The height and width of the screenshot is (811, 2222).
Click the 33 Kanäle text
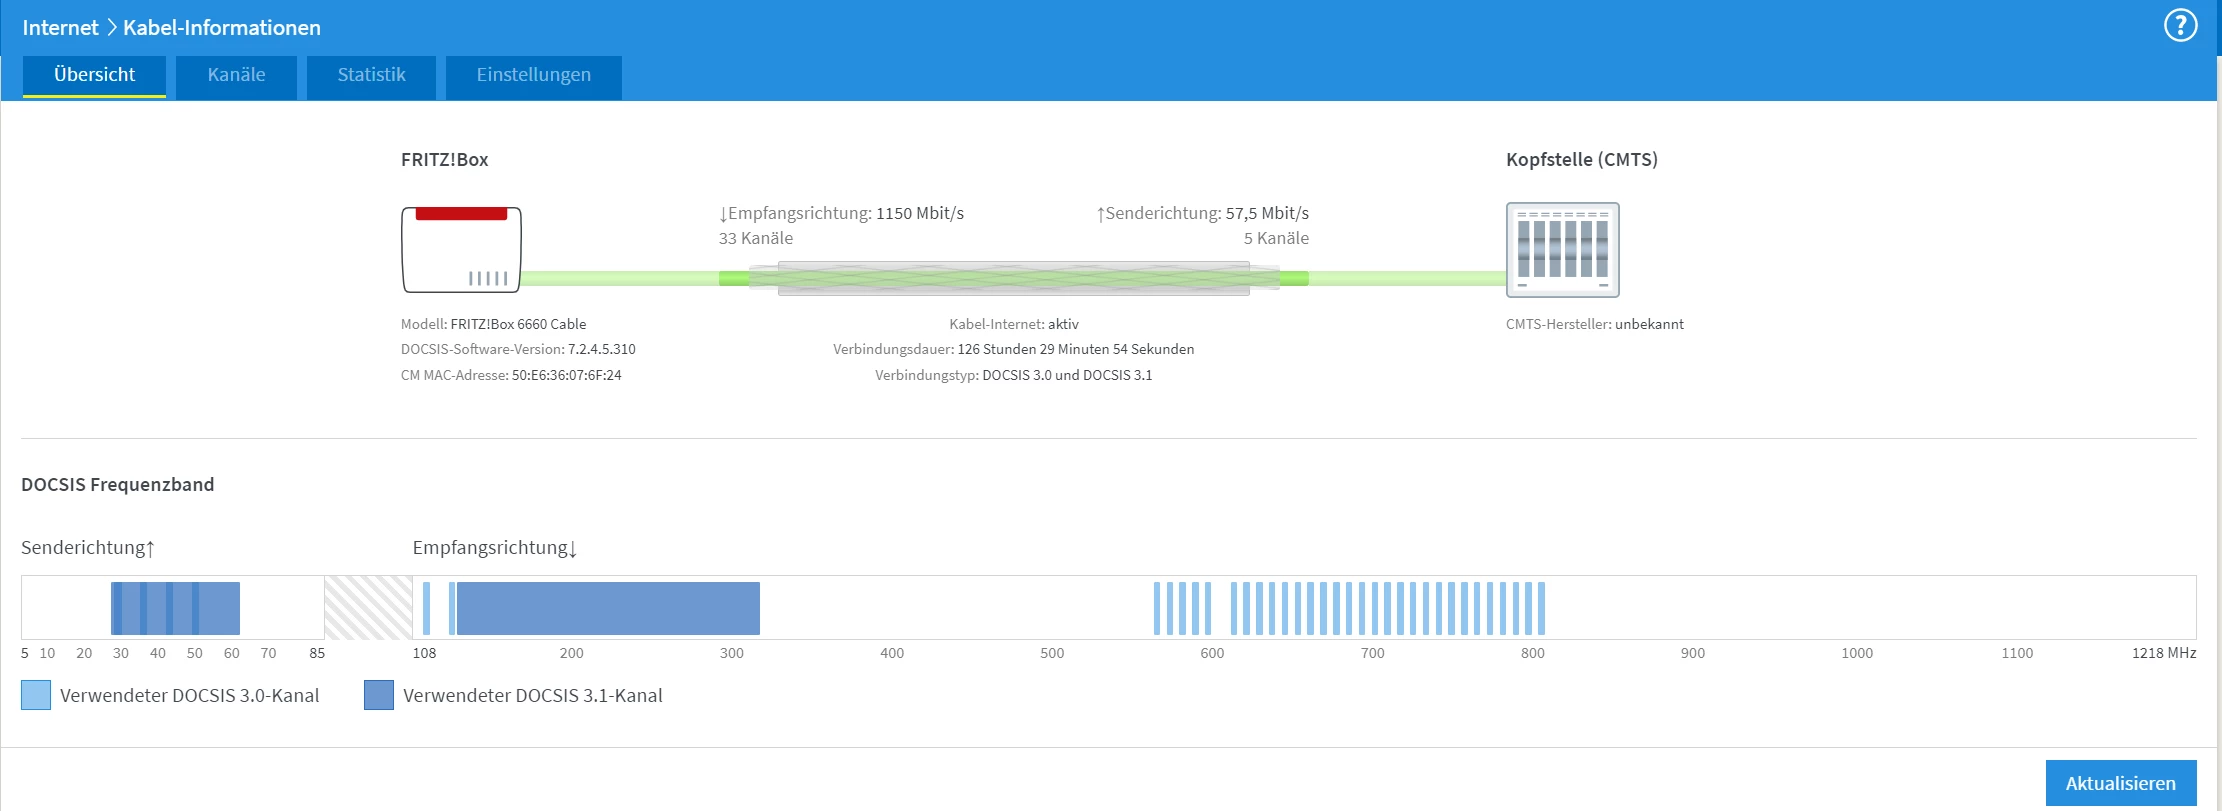[756, 238]
